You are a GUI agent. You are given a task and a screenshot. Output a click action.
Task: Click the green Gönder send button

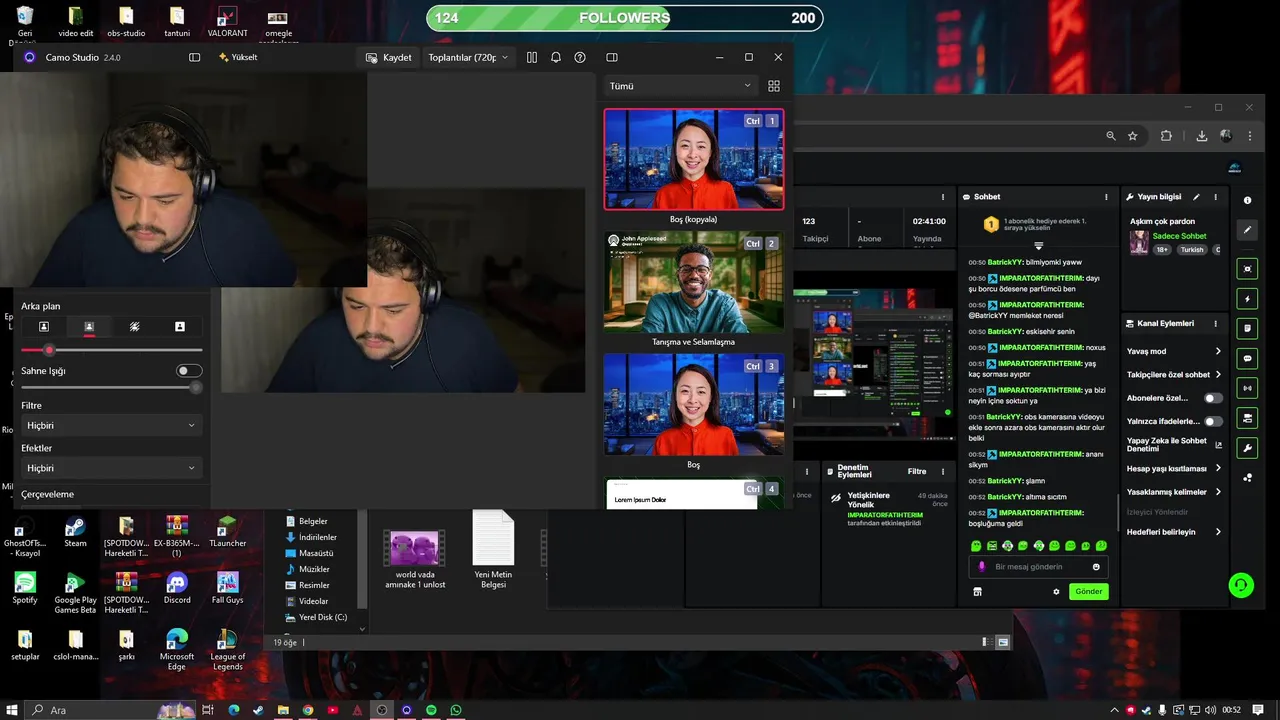click(x=1088, y=591)
